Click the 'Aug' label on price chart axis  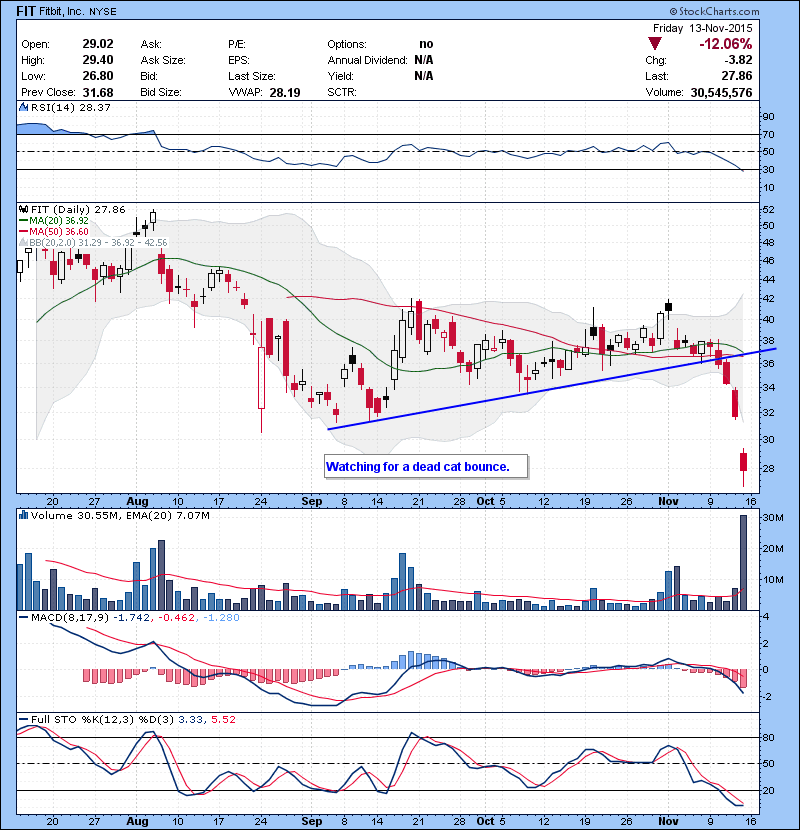137,501
